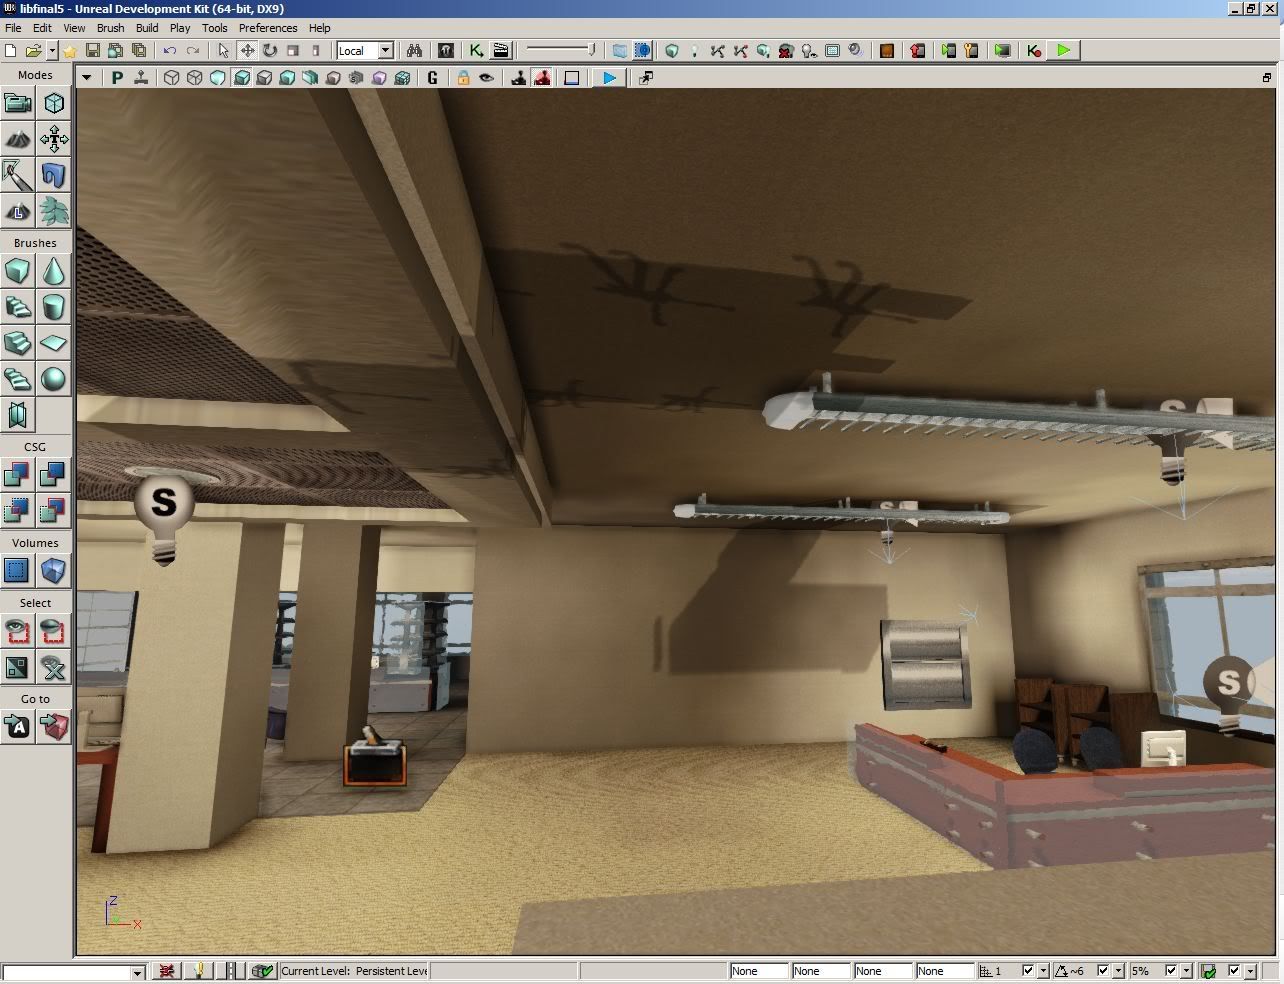Select Landscape mode icon
This screenshot has width=1284, height=984.
click(x=17, y=211)
